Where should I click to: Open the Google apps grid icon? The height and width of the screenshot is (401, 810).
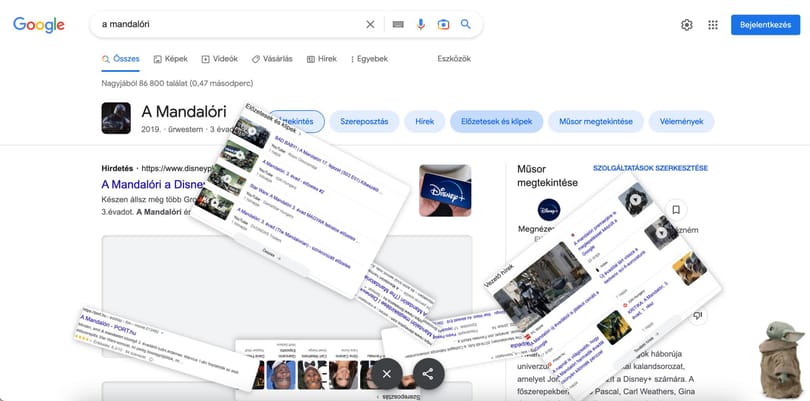point(713,25)
